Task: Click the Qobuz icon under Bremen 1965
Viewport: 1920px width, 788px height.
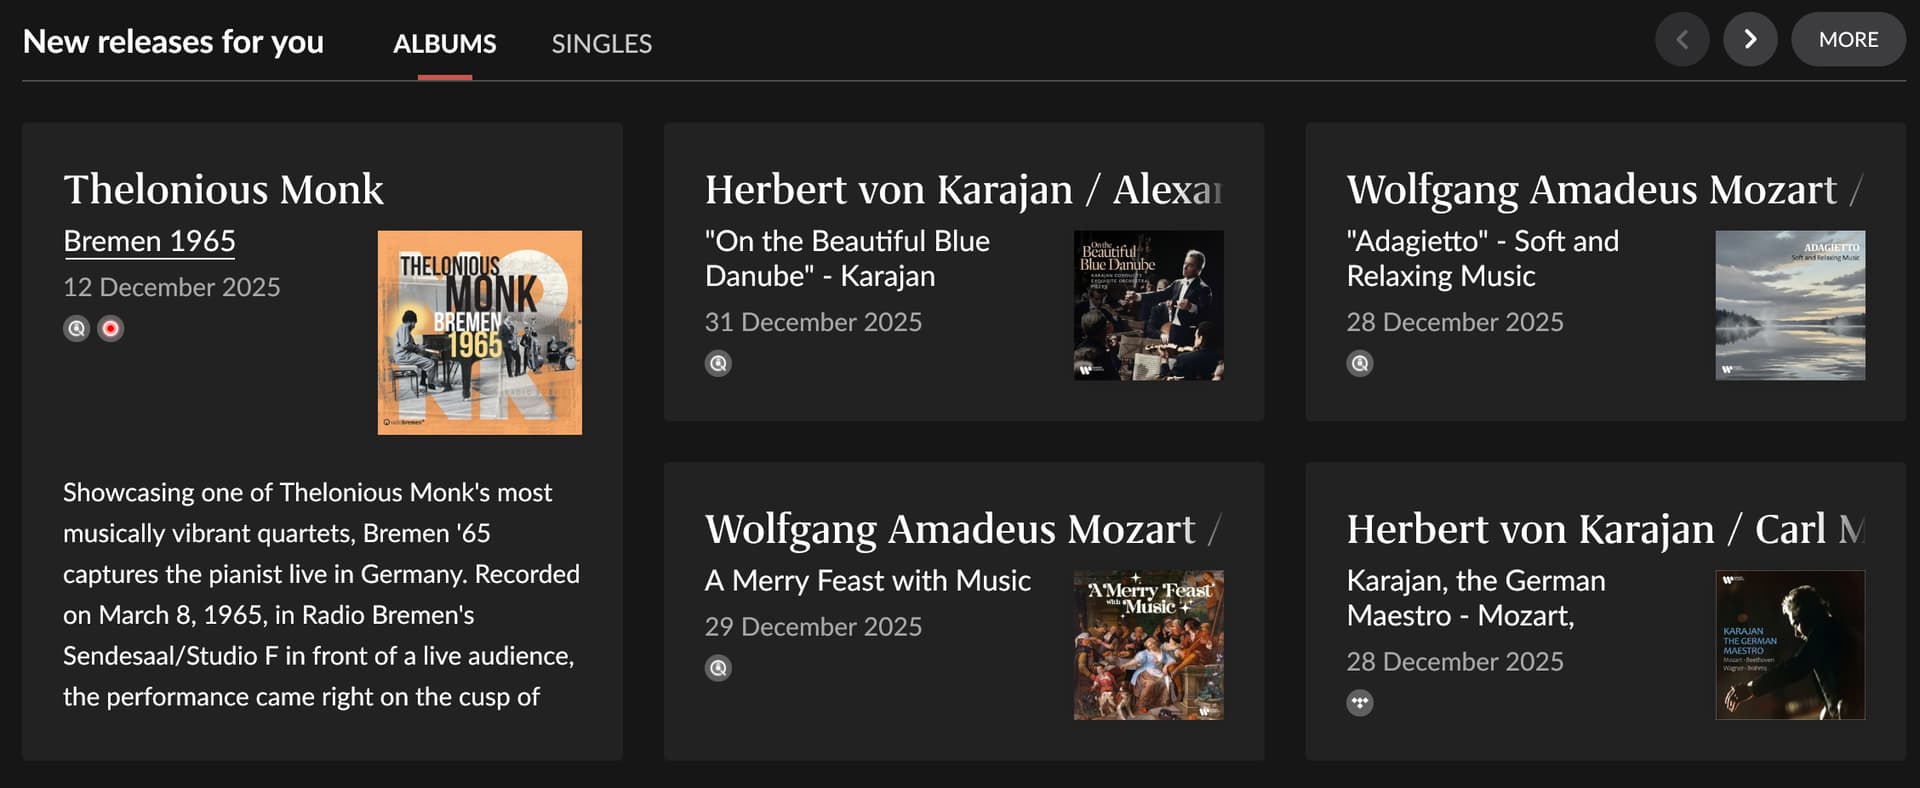Action: 77,328
